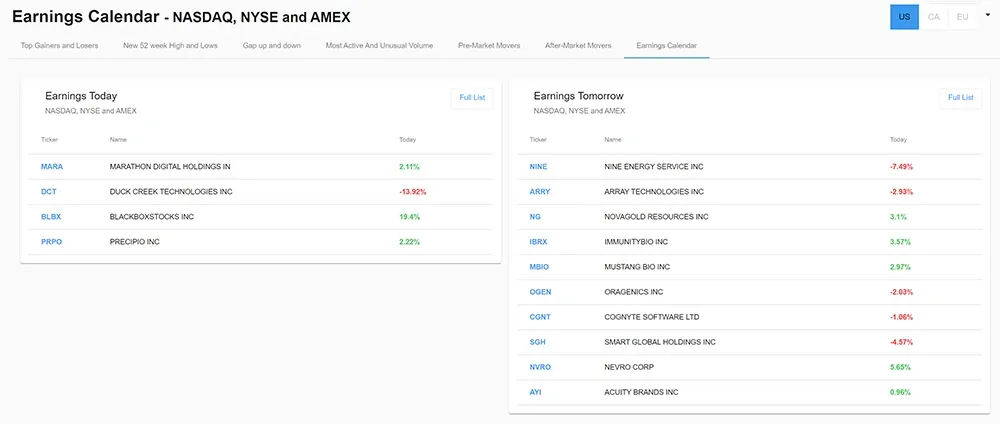Go to New 52 week High and Lows tab
Screen dimensions: 1000x424
coord(170,45)
